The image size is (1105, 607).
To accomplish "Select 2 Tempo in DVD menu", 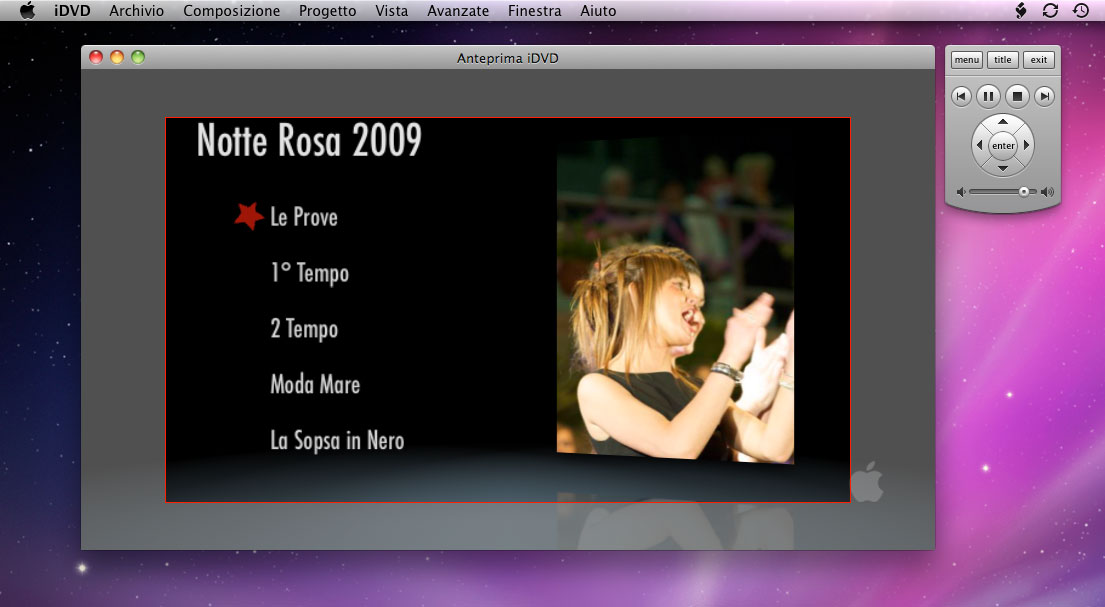I will coord(304,329).
